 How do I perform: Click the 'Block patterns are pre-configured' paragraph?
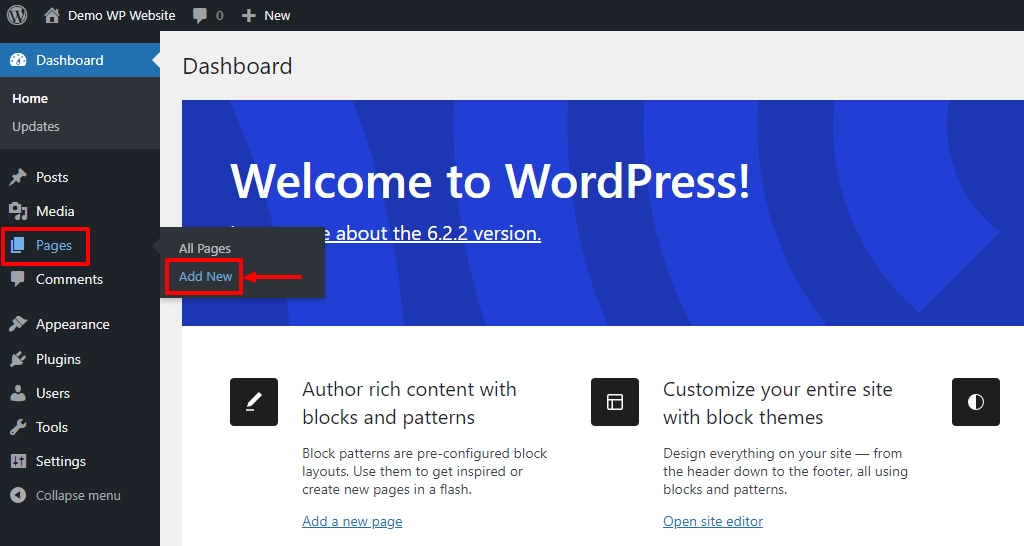[x=424, y=472]
